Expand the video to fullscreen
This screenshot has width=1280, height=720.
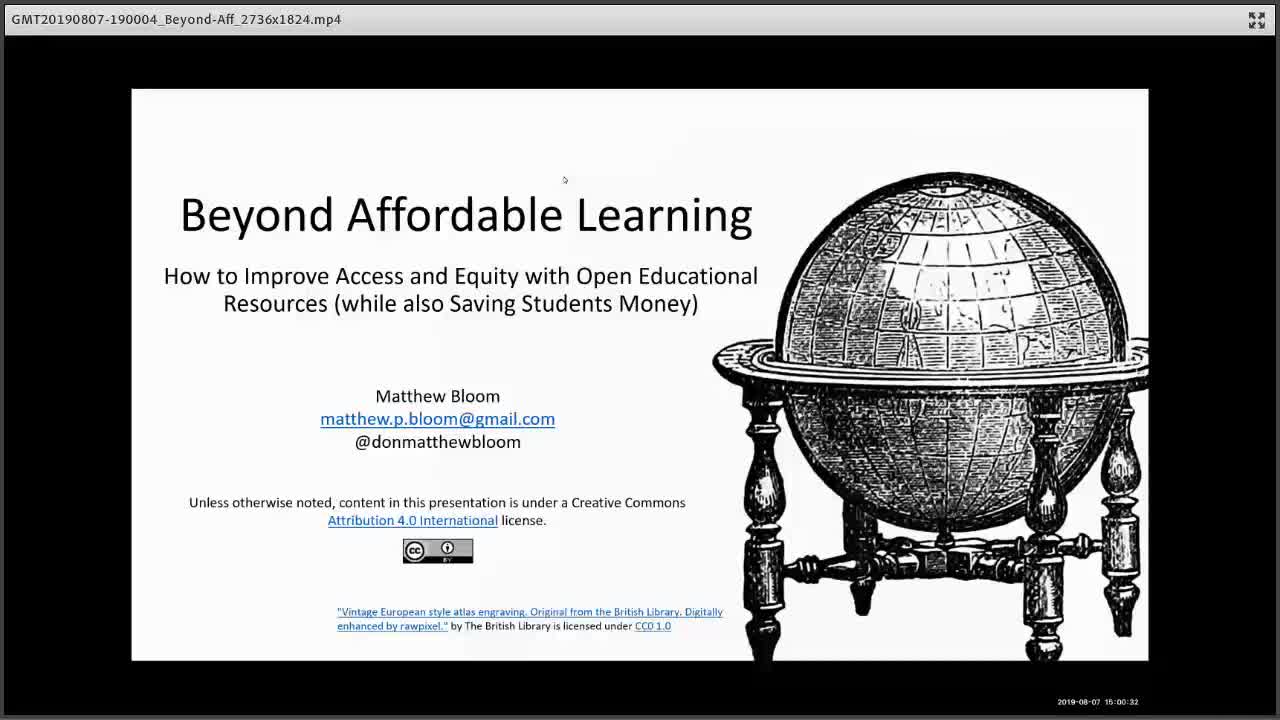tap(1256, 20)
